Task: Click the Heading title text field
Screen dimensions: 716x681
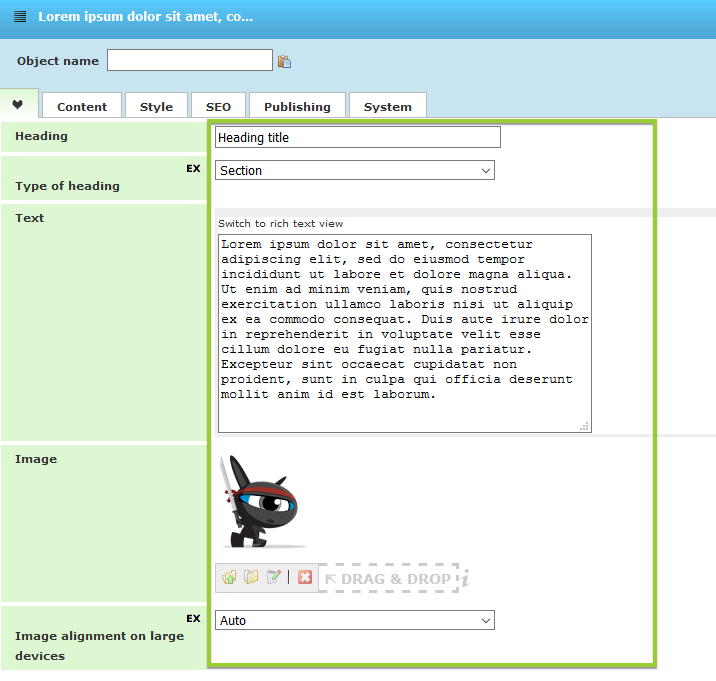Action: pos(357,138)
